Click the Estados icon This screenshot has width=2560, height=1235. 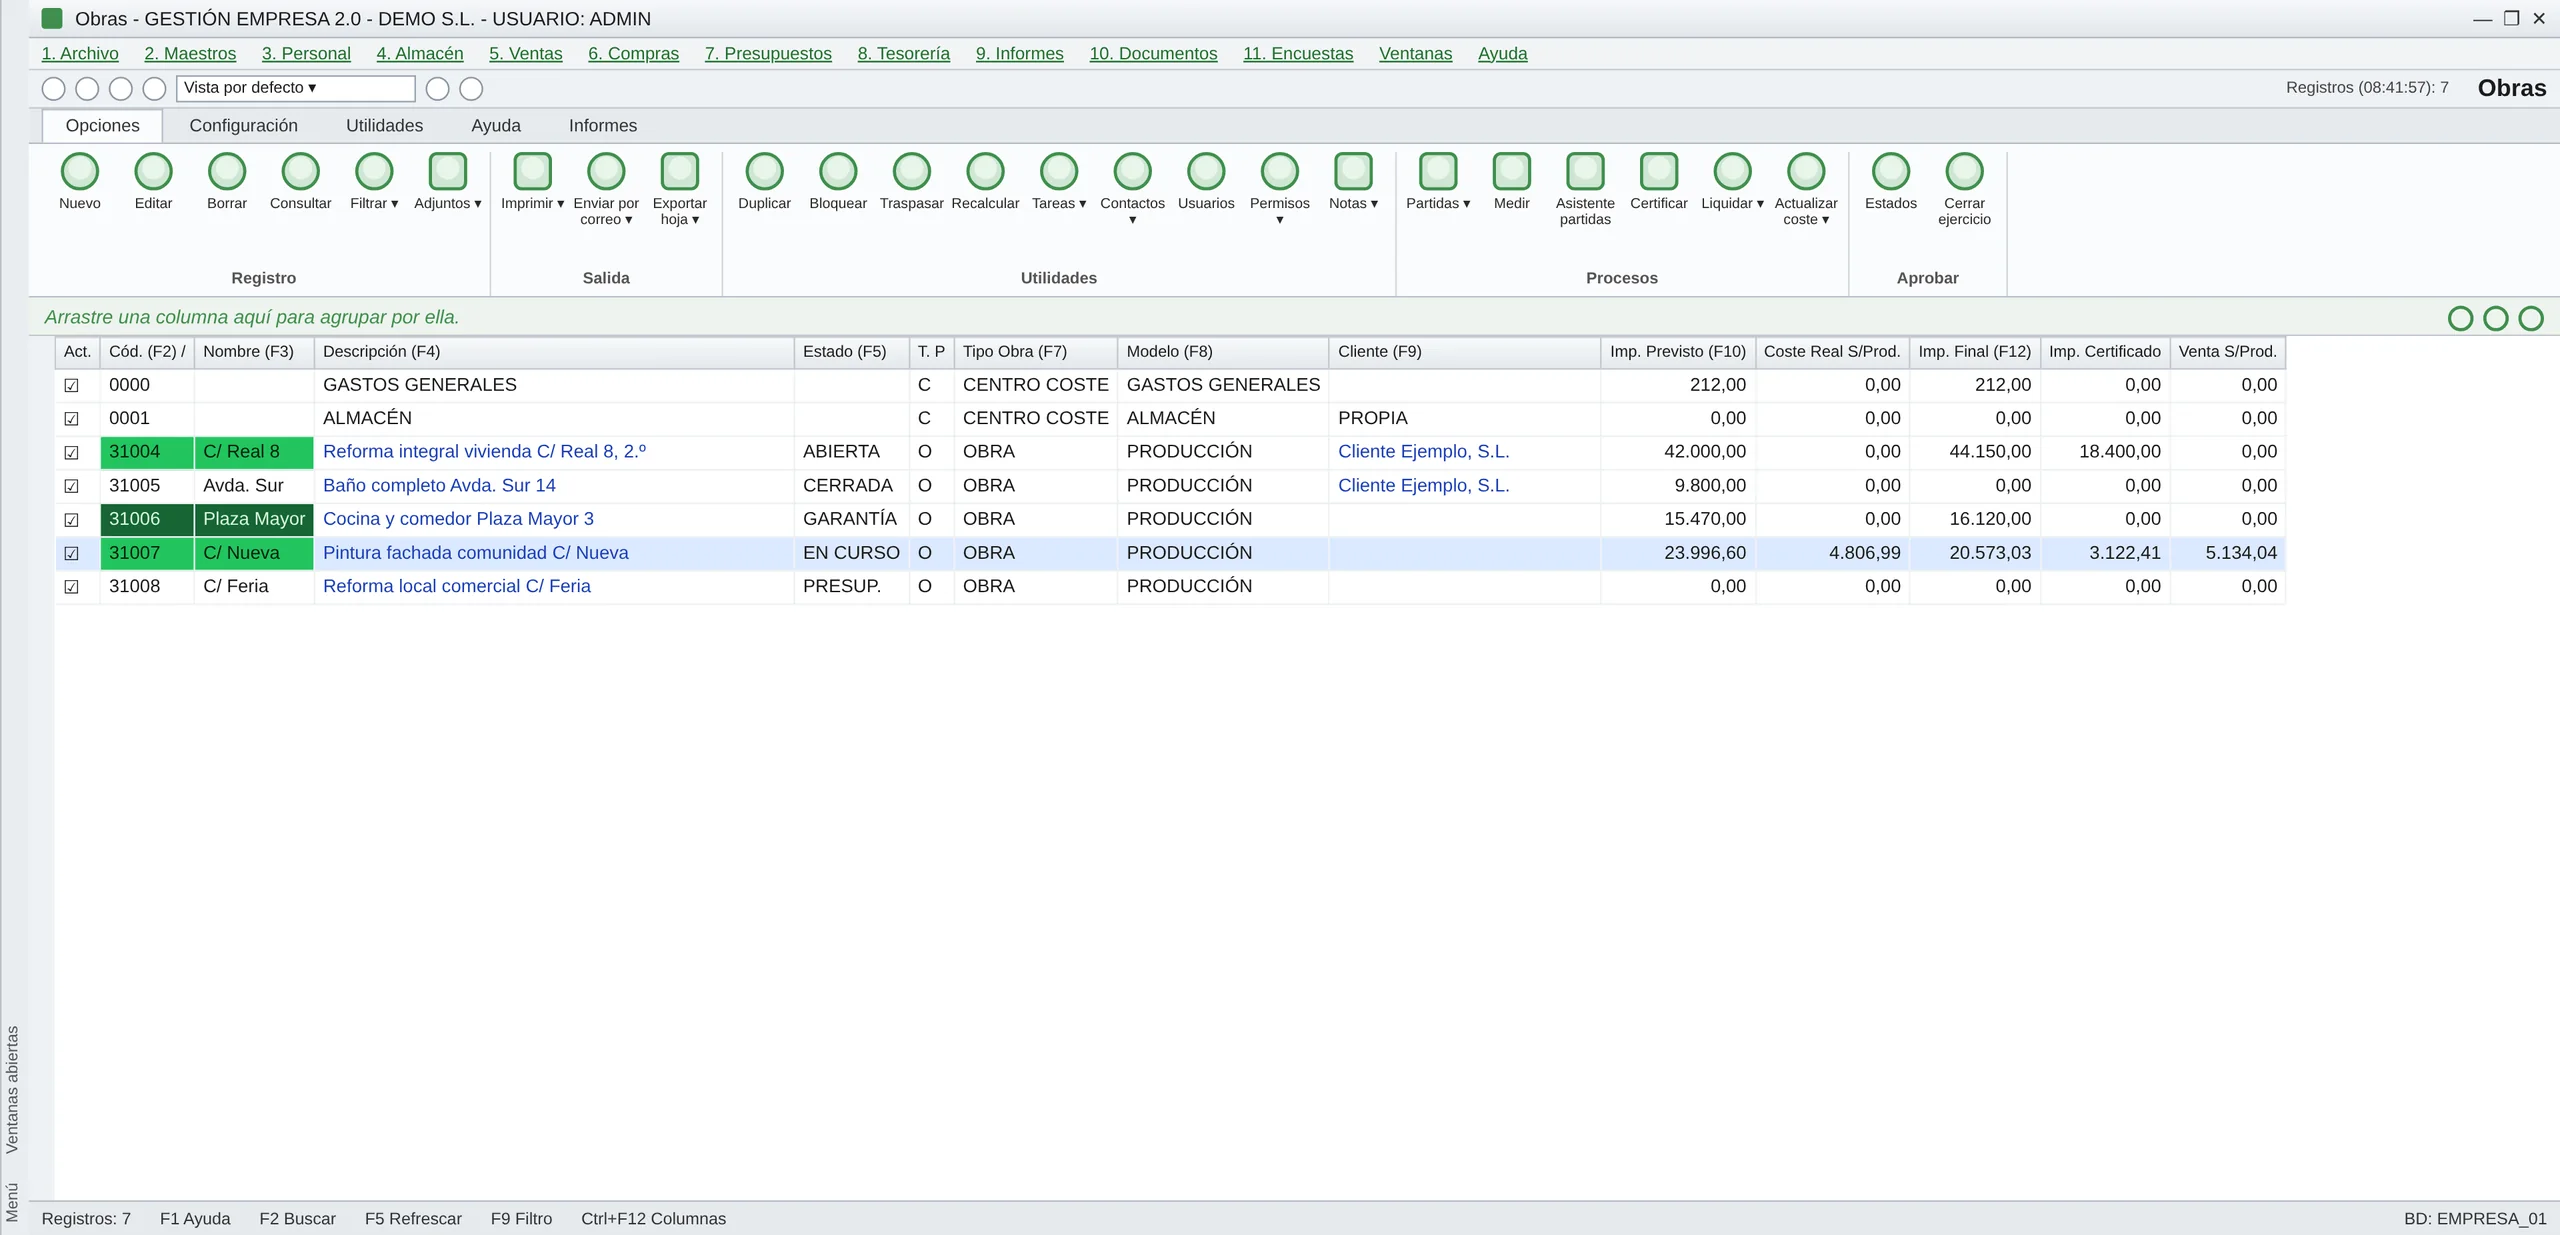[x=1890, y=171]
